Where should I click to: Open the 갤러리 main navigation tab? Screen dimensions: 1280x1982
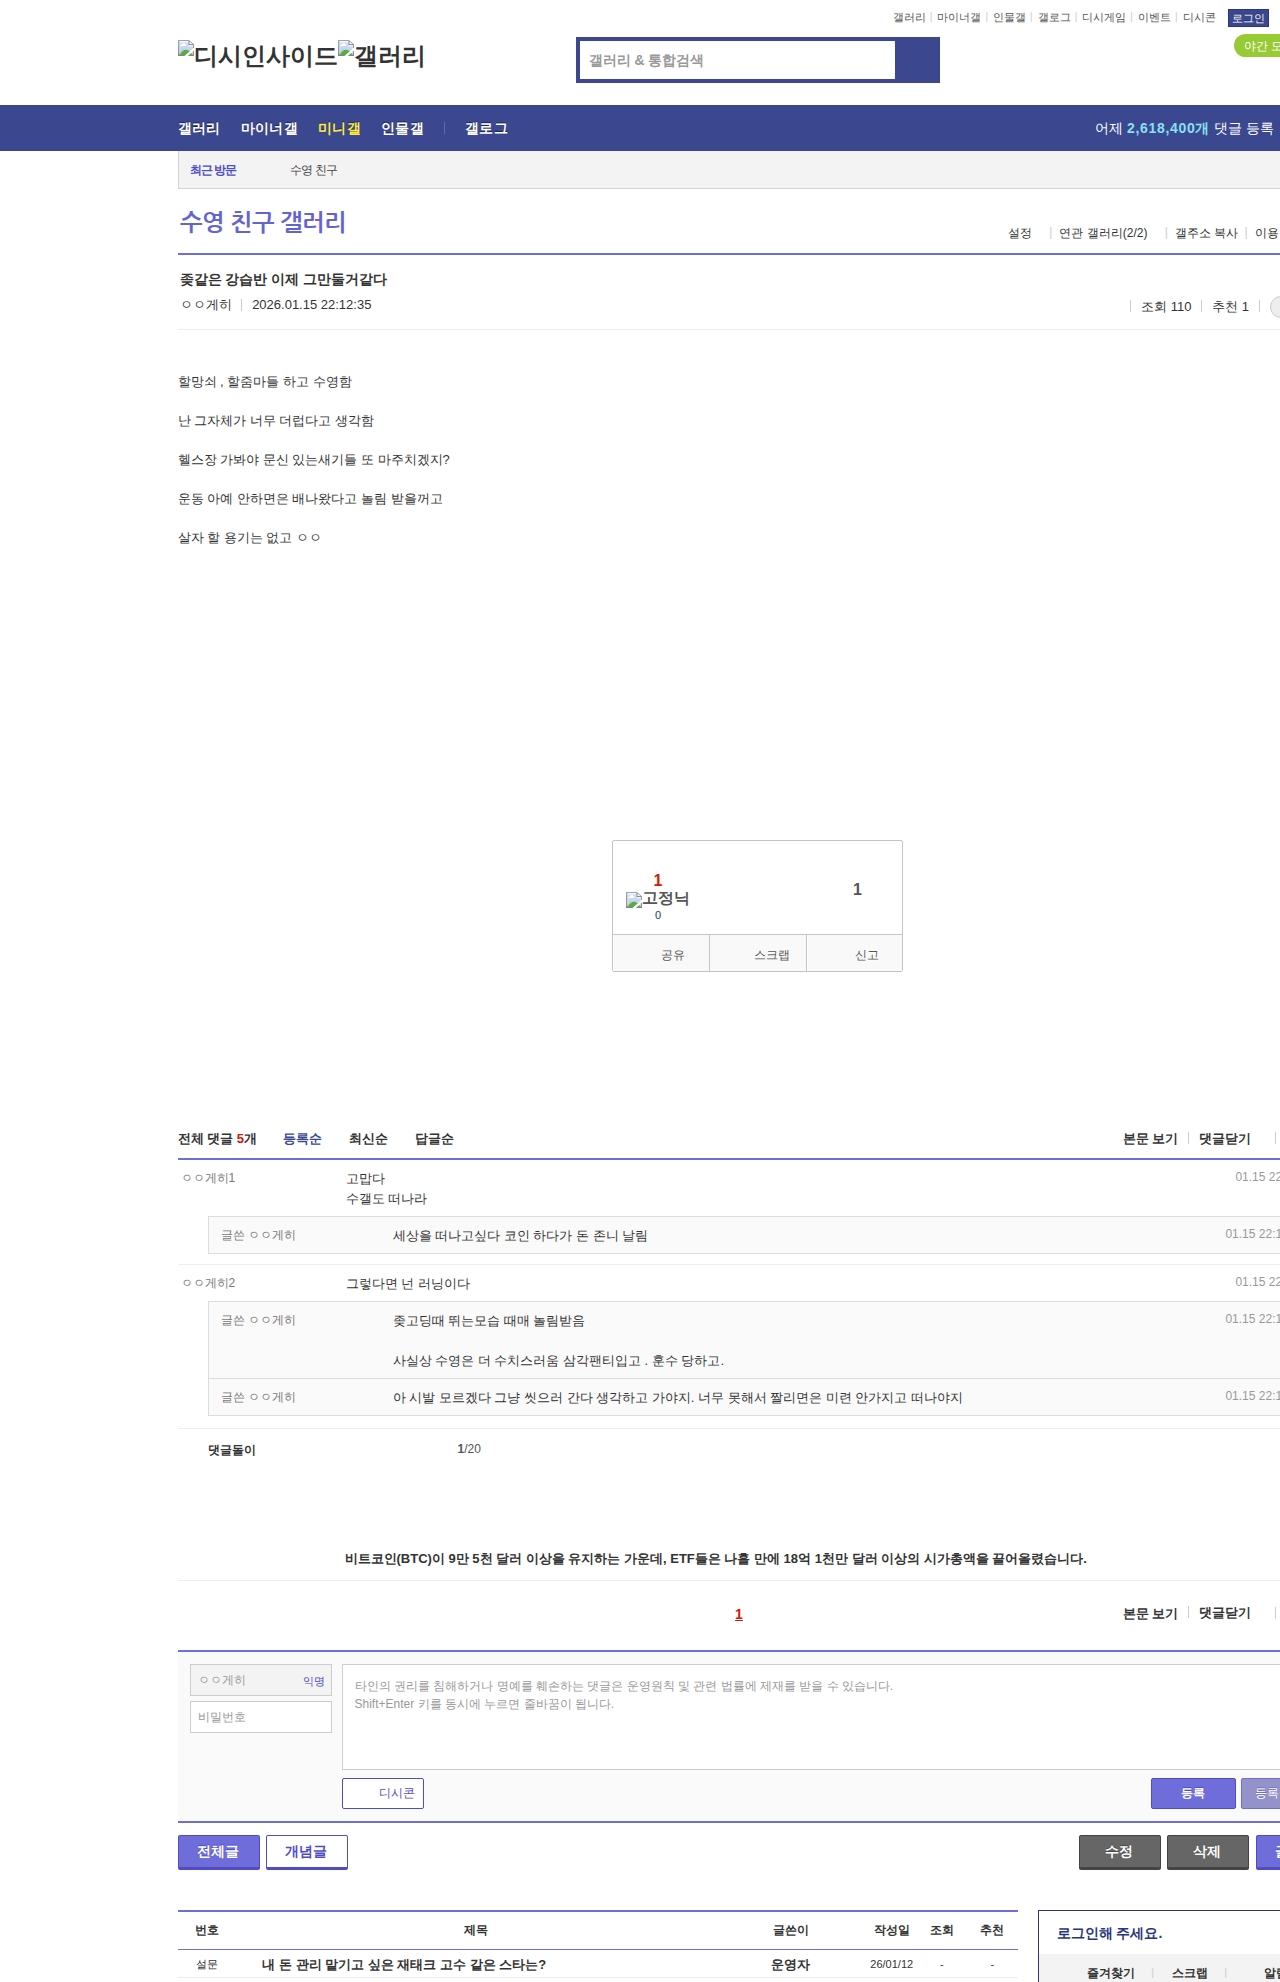199,128
